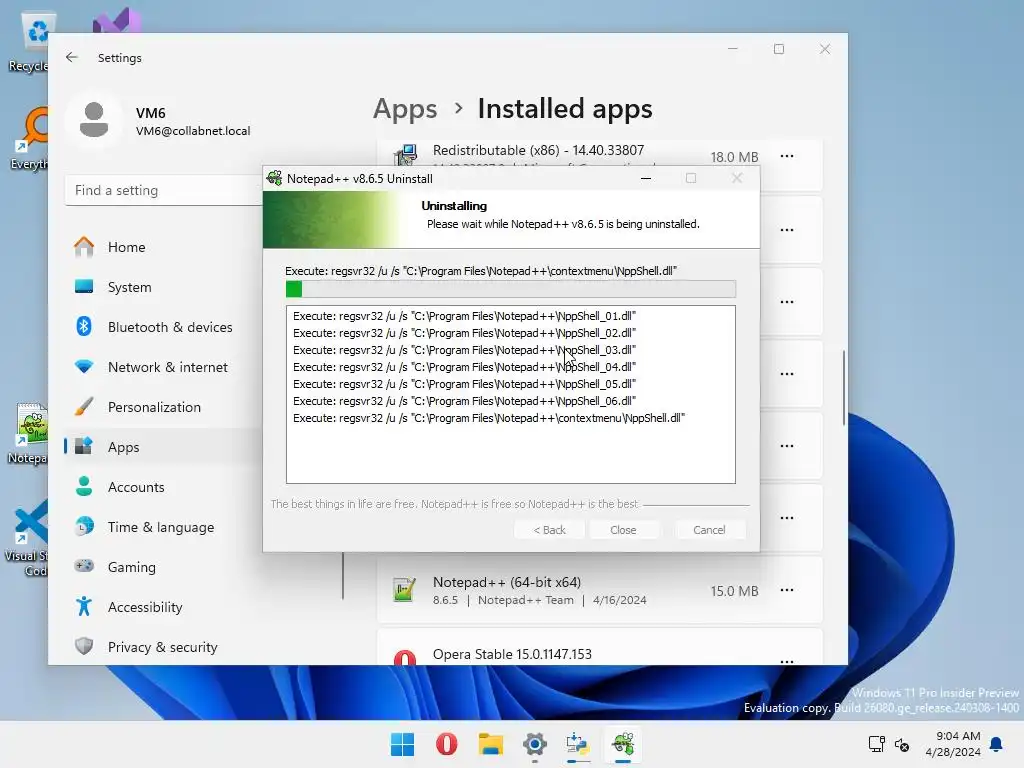Open Opera browser from taskbar
Screen dimensions: 1024x768
click(x=447, y=744)
